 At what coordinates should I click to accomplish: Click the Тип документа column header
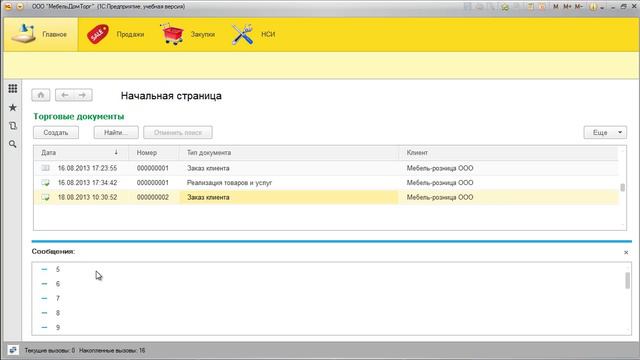(289, 153)
